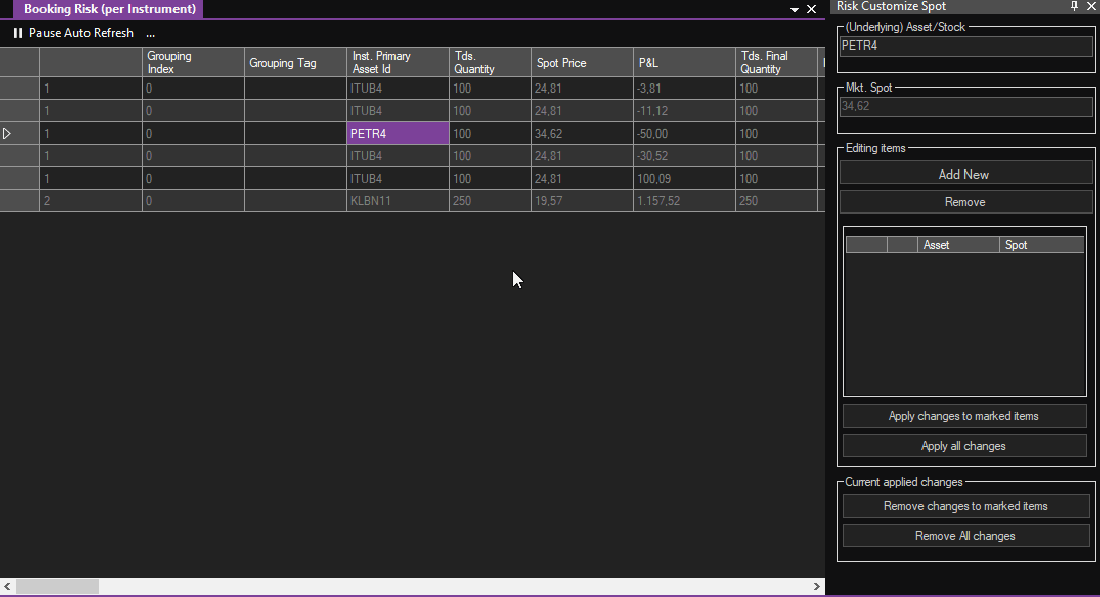This screenshot has width=1100, height=597.
Task: Click the horizontal scrollbar left arrow
Action: click(7, 587)
